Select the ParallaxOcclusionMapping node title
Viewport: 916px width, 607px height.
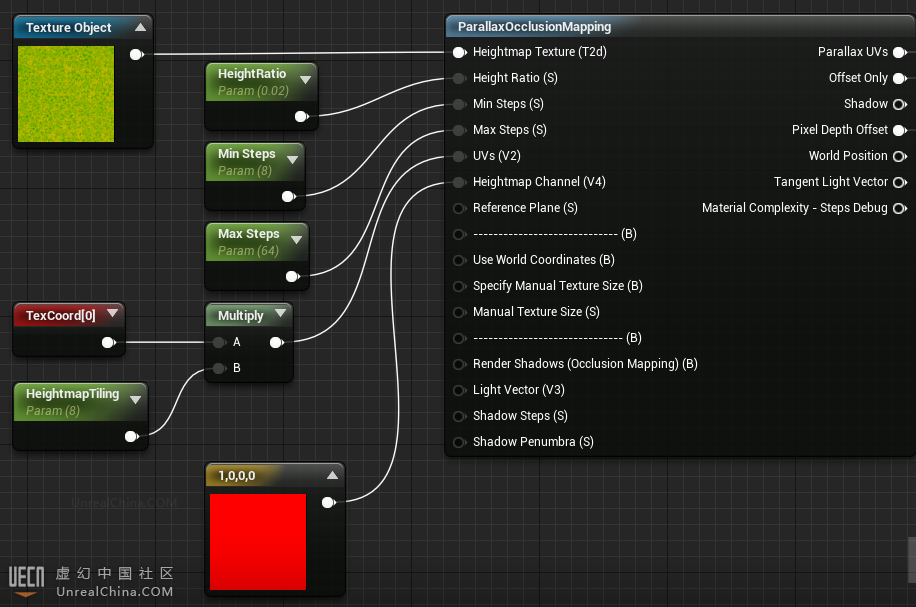(x=534, y=27)
